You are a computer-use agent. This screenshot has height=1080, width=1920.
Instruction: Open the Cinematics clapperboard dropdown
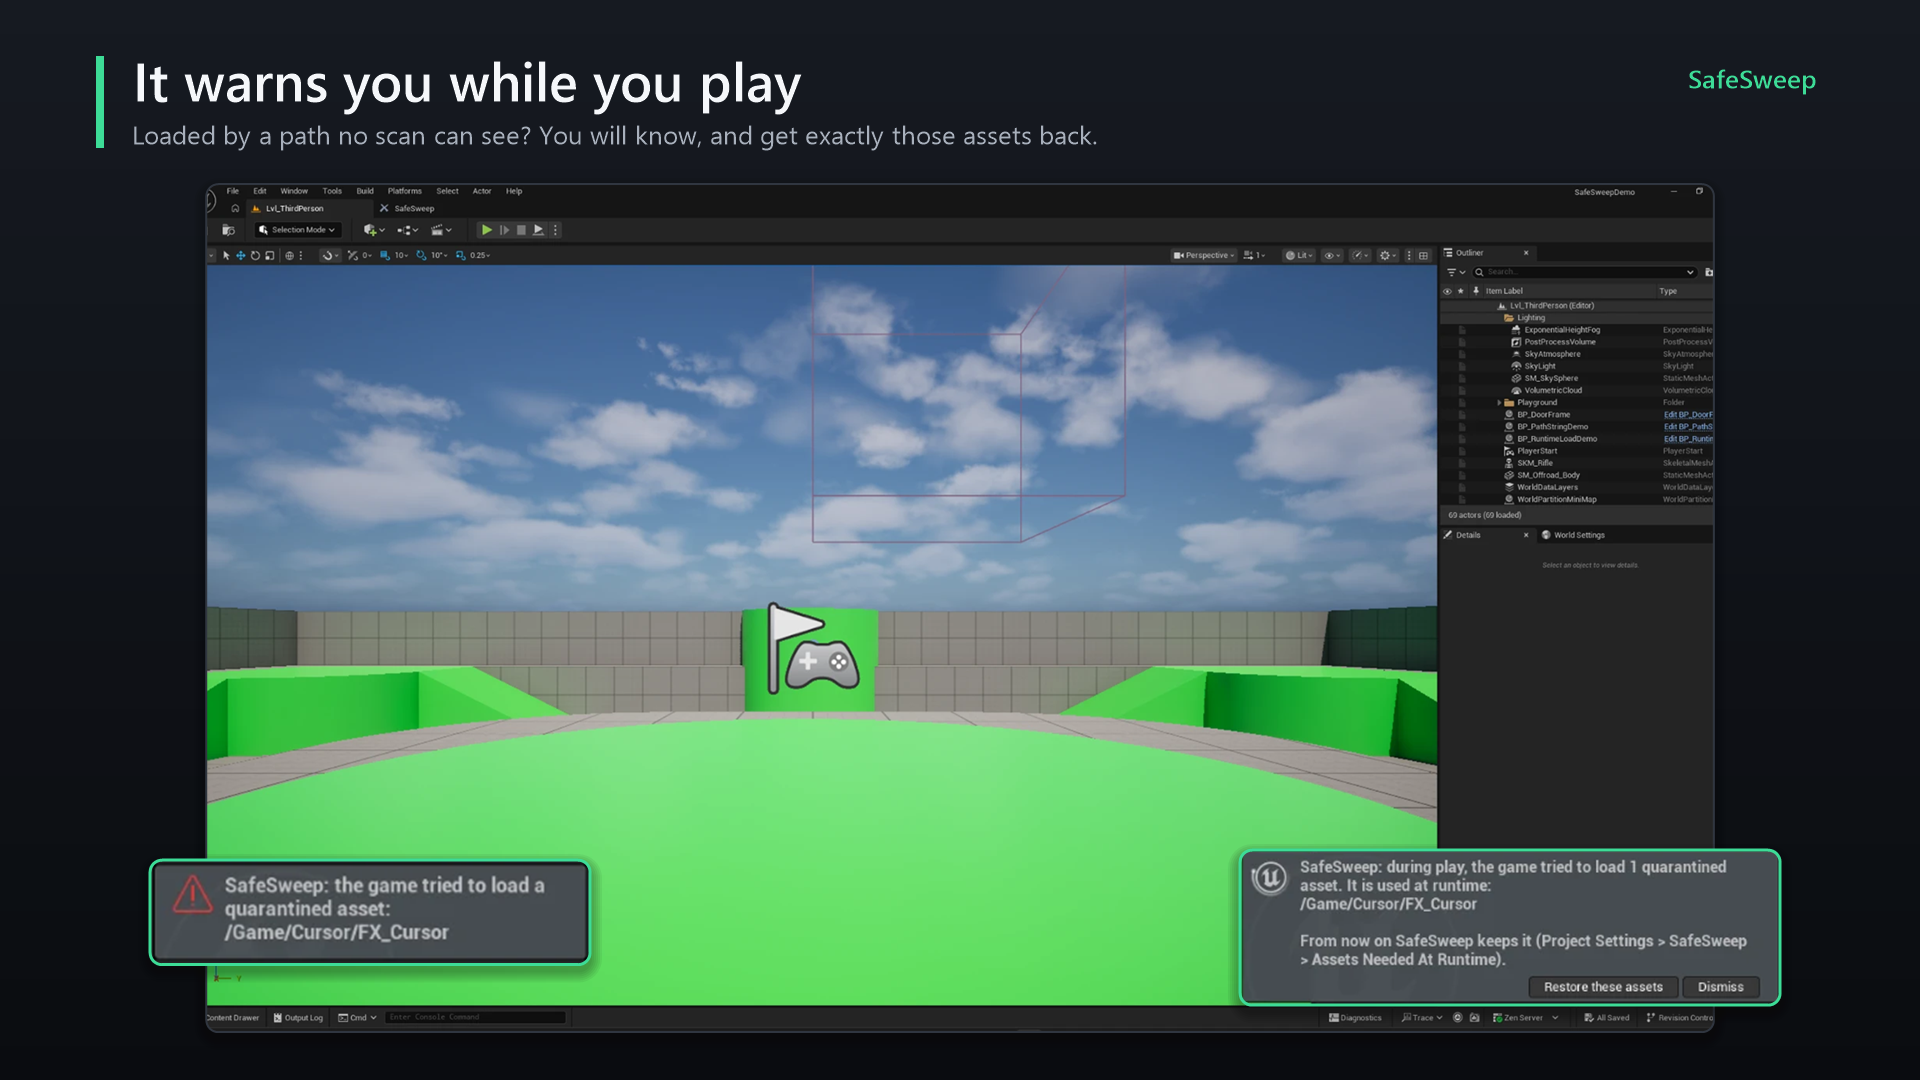[x=441, y=230]
